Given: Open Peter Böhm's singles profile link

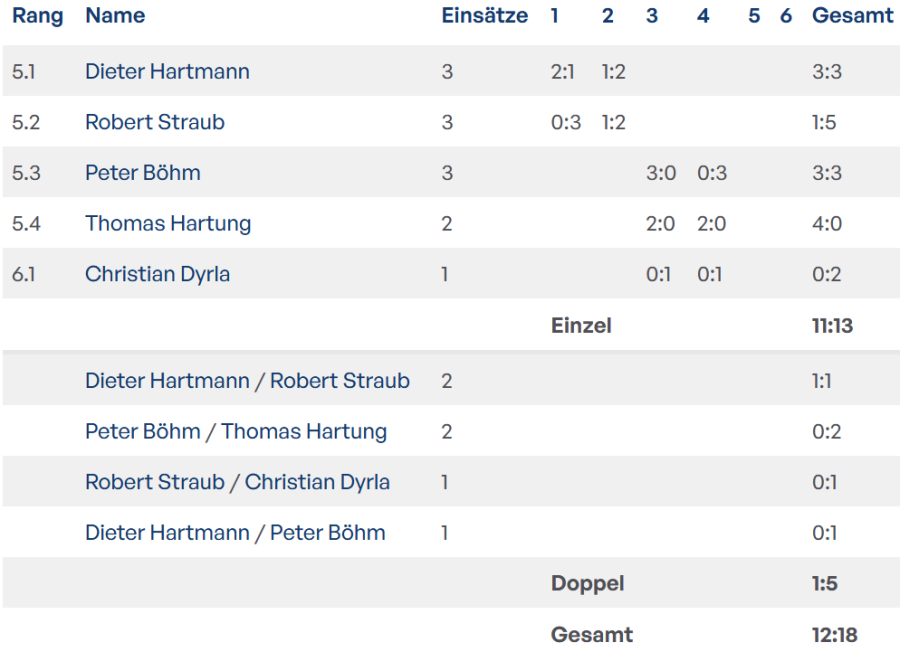Looking at the screenshot, I should (x=143, y=173).
